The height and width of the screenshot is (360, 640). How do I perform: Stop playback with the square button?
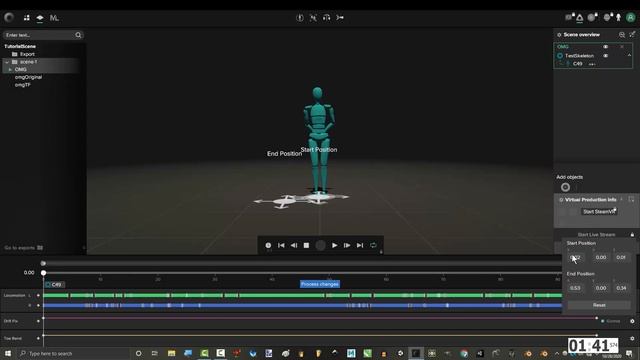click(307, 245)
